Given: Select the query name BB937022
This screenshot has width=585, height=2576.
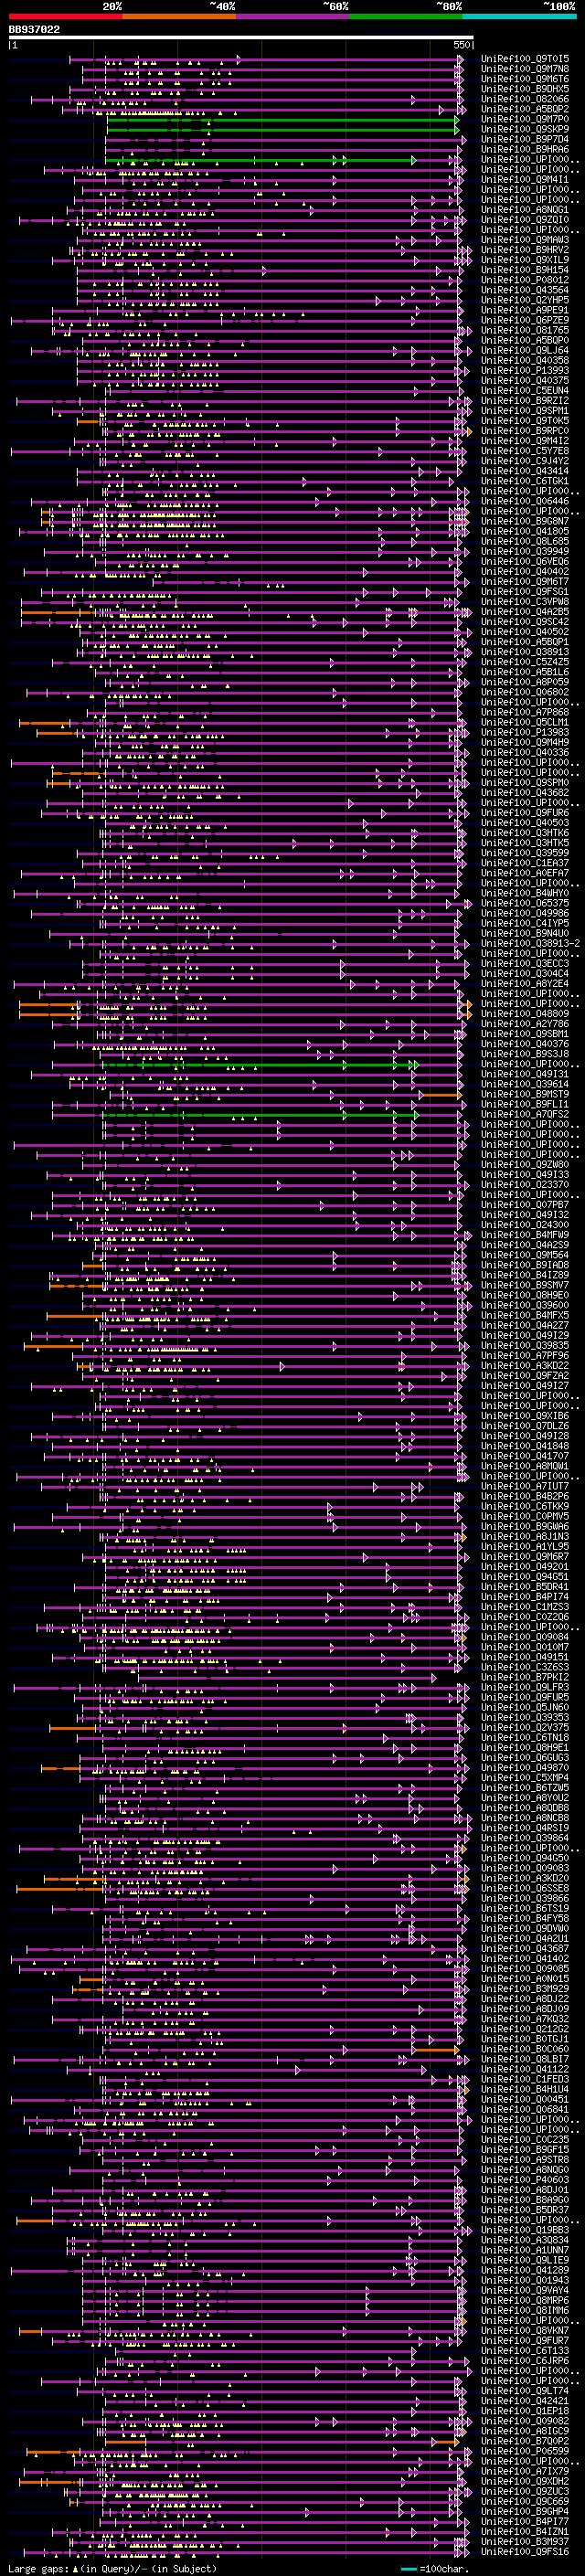Looking at the screenshot, I should pyautogui.click(x=34, y=30).
